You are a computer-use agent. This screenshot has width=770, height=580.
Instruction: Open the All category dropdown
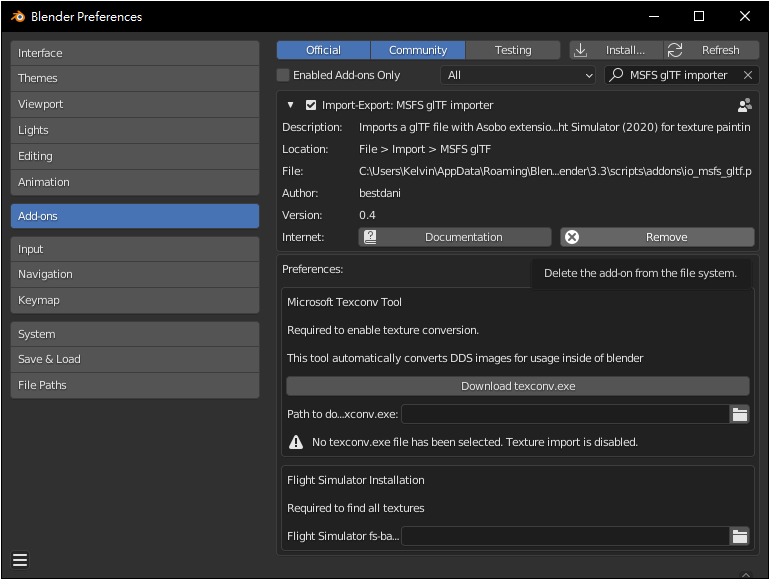(518, 75)
